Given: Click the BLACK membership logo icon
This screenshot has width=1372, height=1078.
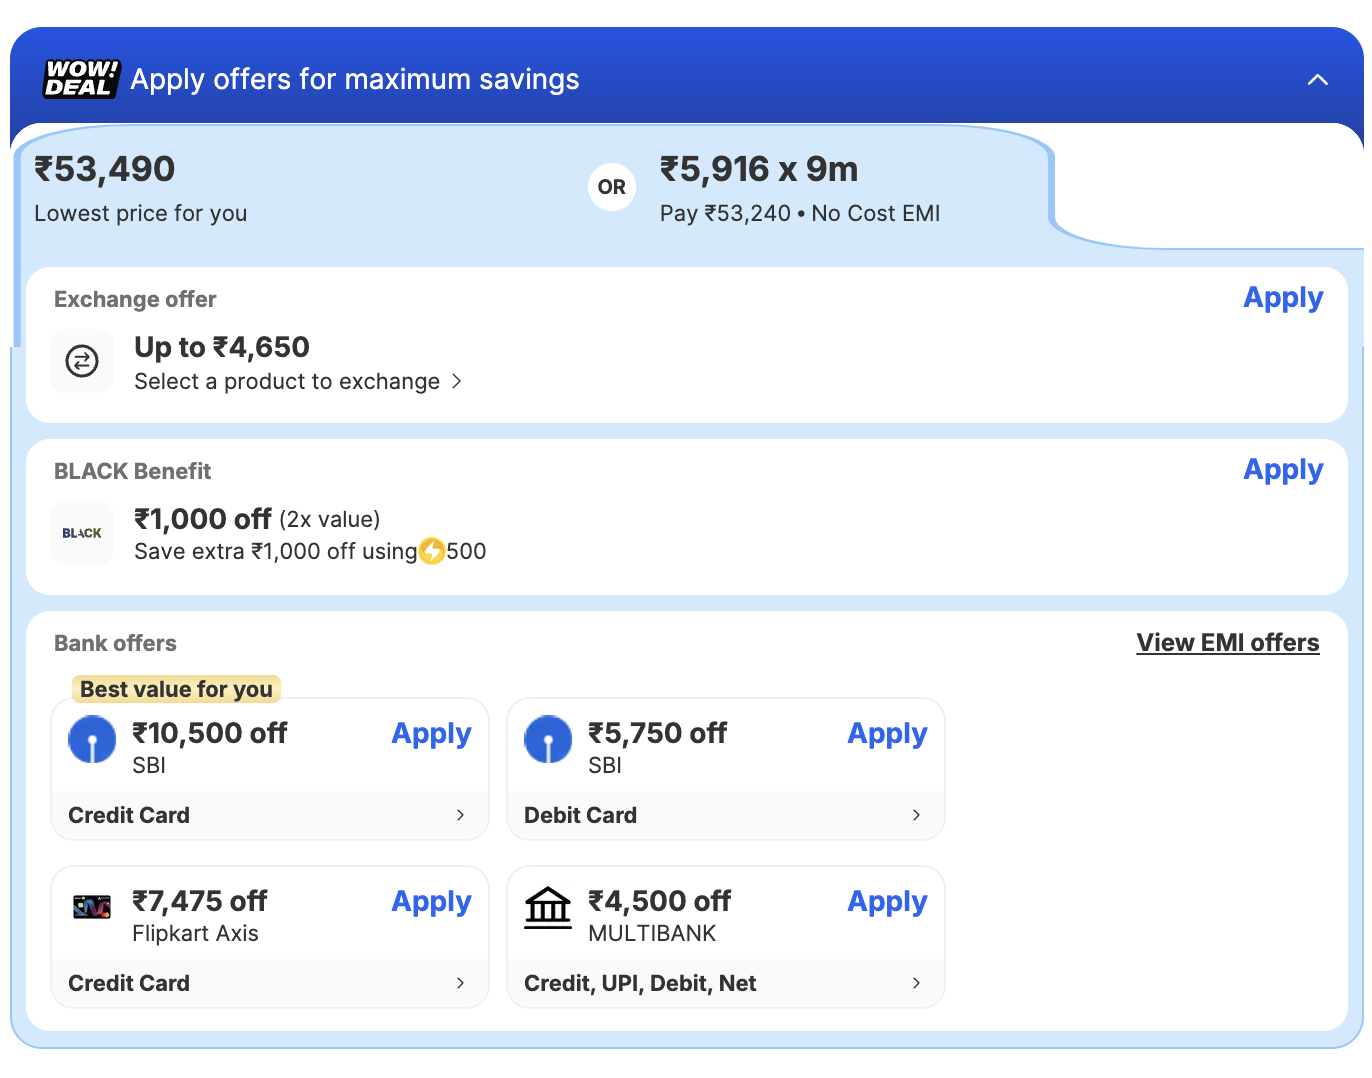Looking at the screenshot, I should 82,533.
